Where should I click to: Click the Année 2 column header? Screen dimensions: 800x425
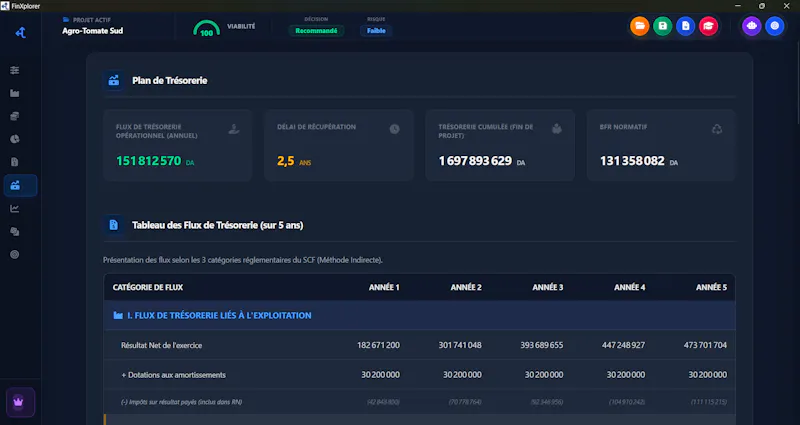point(466,287)
